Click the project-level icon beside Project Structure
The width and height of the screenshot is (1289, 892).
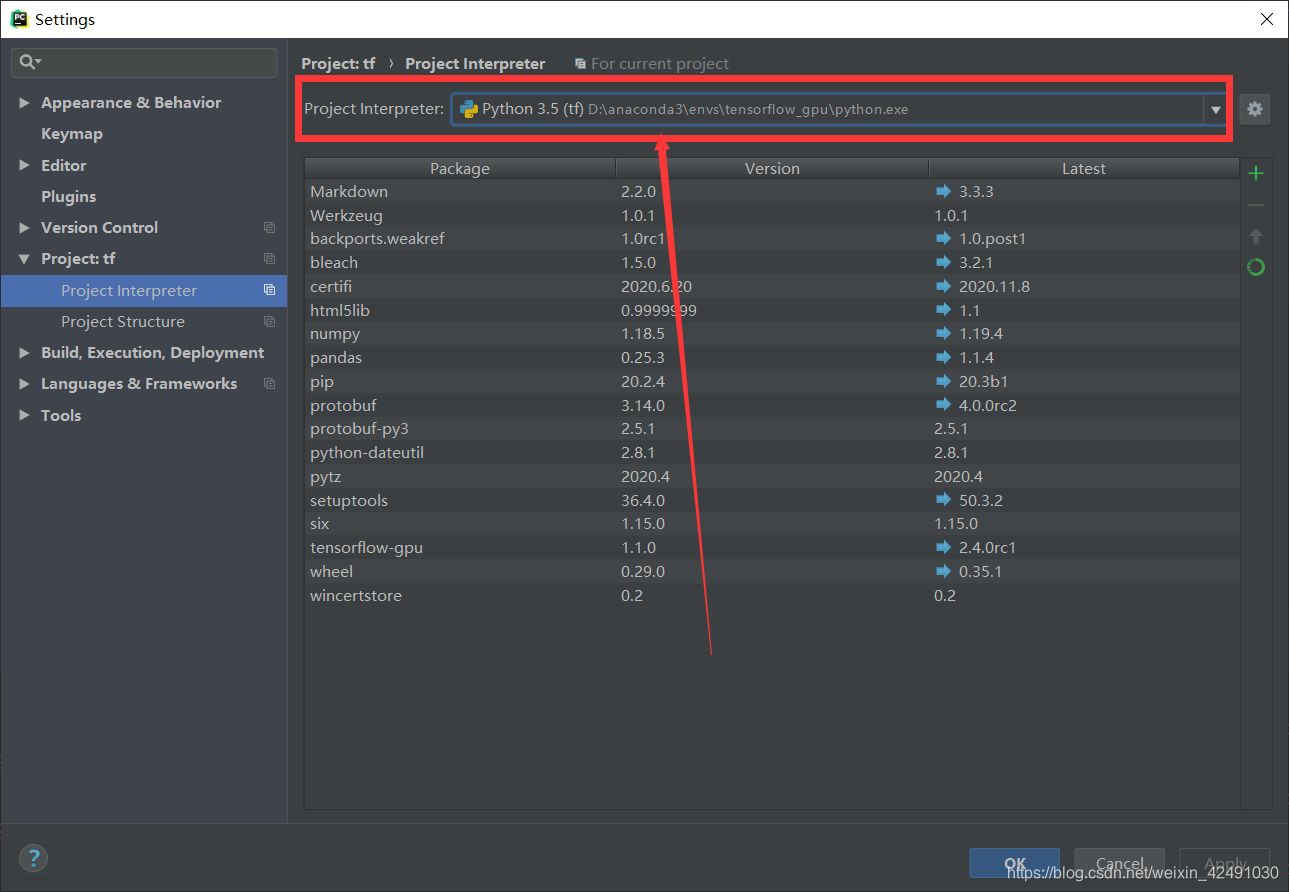[x=269, y=322]
